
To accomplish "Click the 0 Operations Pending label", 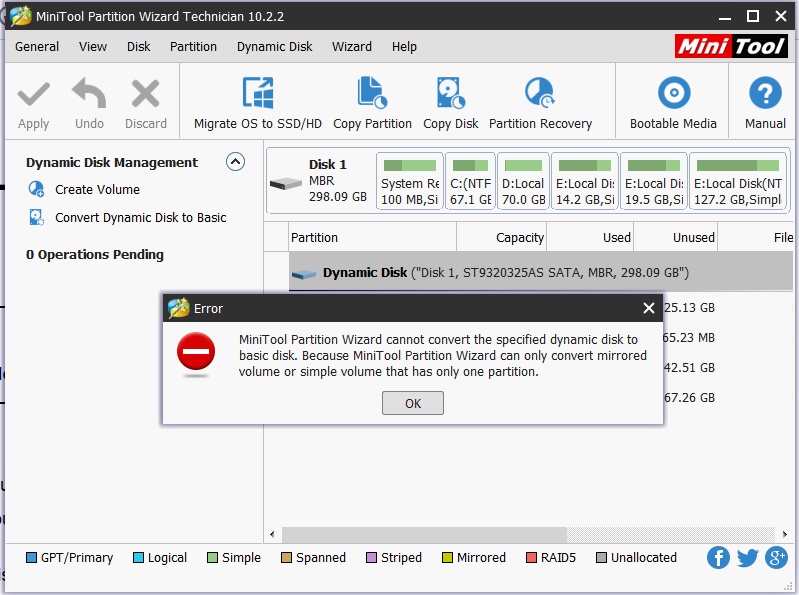I will pyautogui.click(x=95, y=254).
